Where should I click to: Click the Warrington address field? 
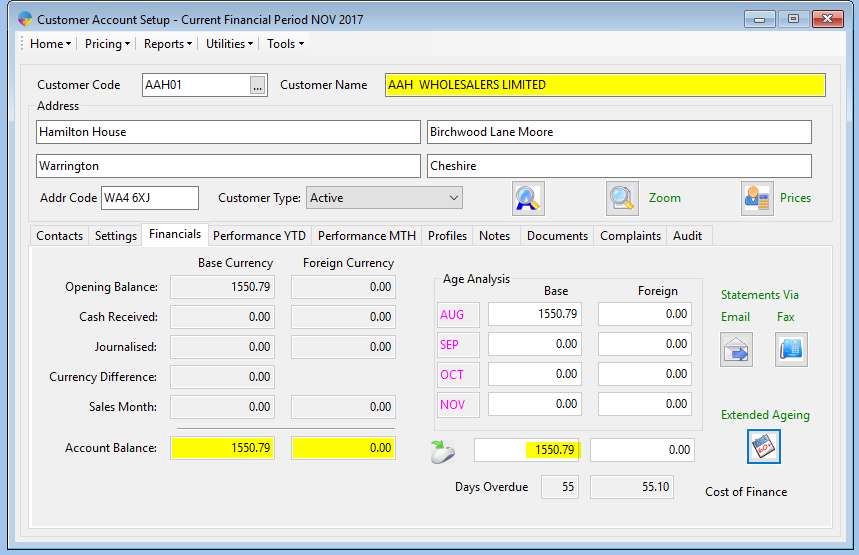pyautogui.click(x=228, y=166)
